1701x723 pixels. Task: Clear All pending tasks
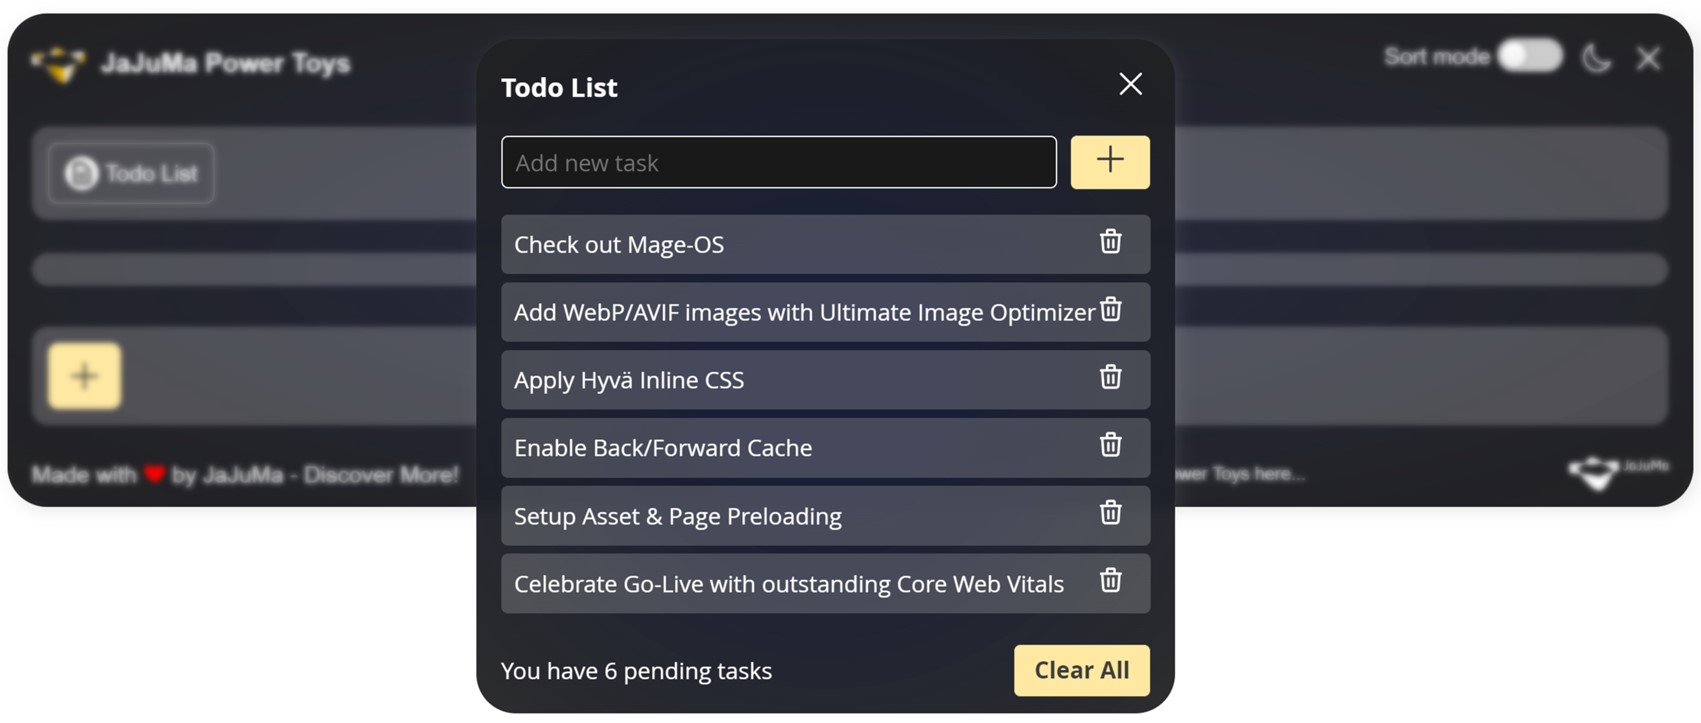[x=1082, y=670]
